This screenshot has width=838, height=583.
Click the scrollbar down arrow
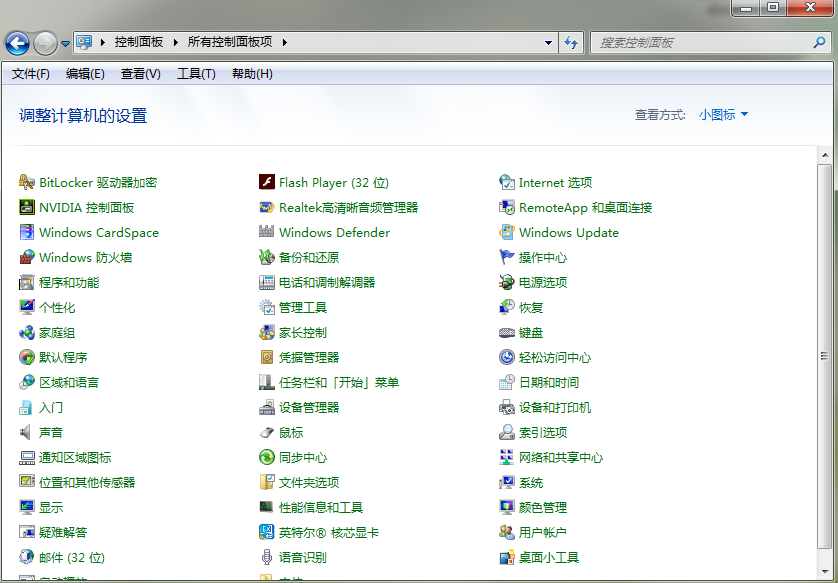pyautogui.click(x=825, y=574)
